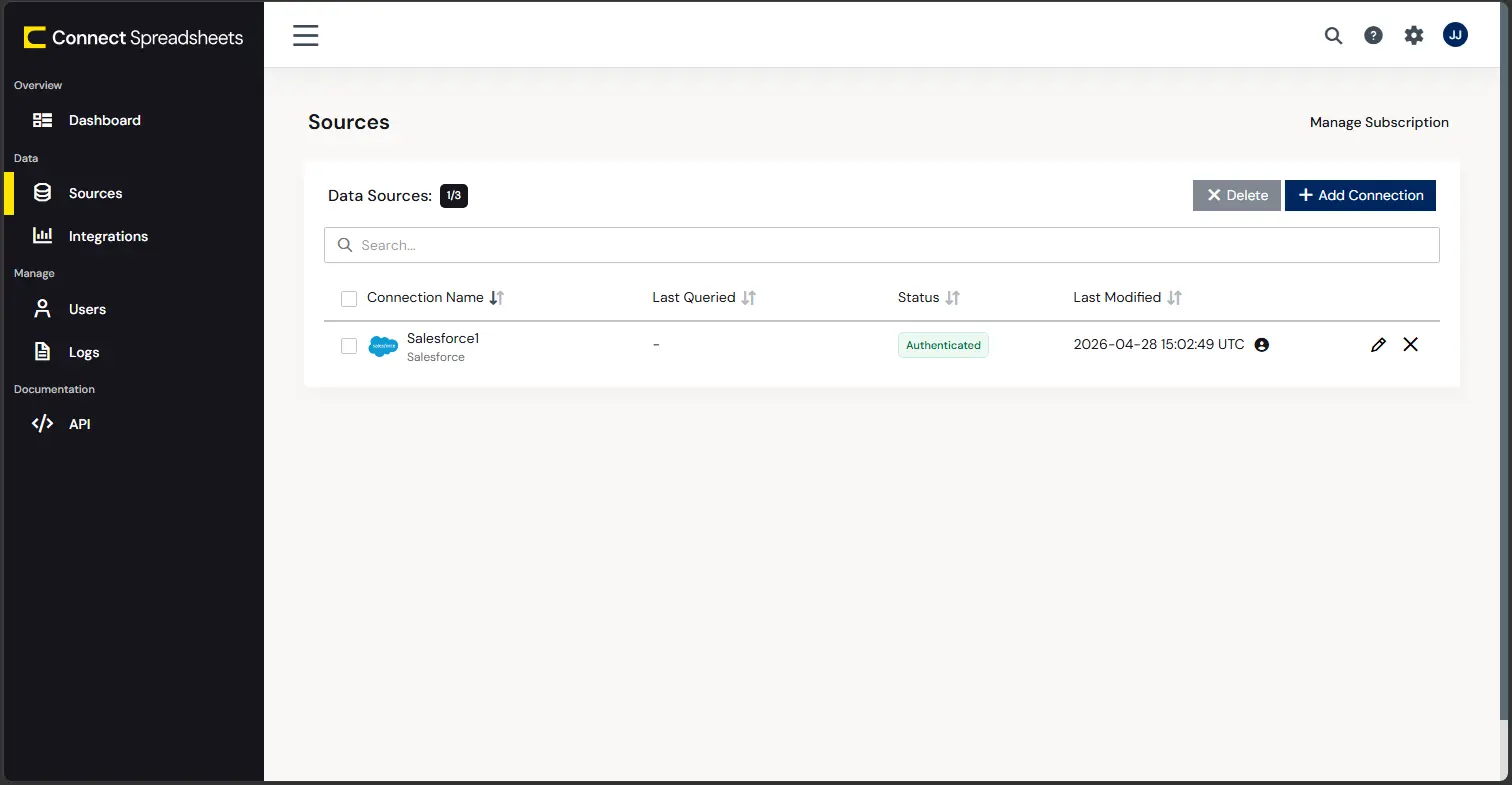Sort by Connection Name arrows
Screen dimensions: 1512x785
[x=497, y=298]
